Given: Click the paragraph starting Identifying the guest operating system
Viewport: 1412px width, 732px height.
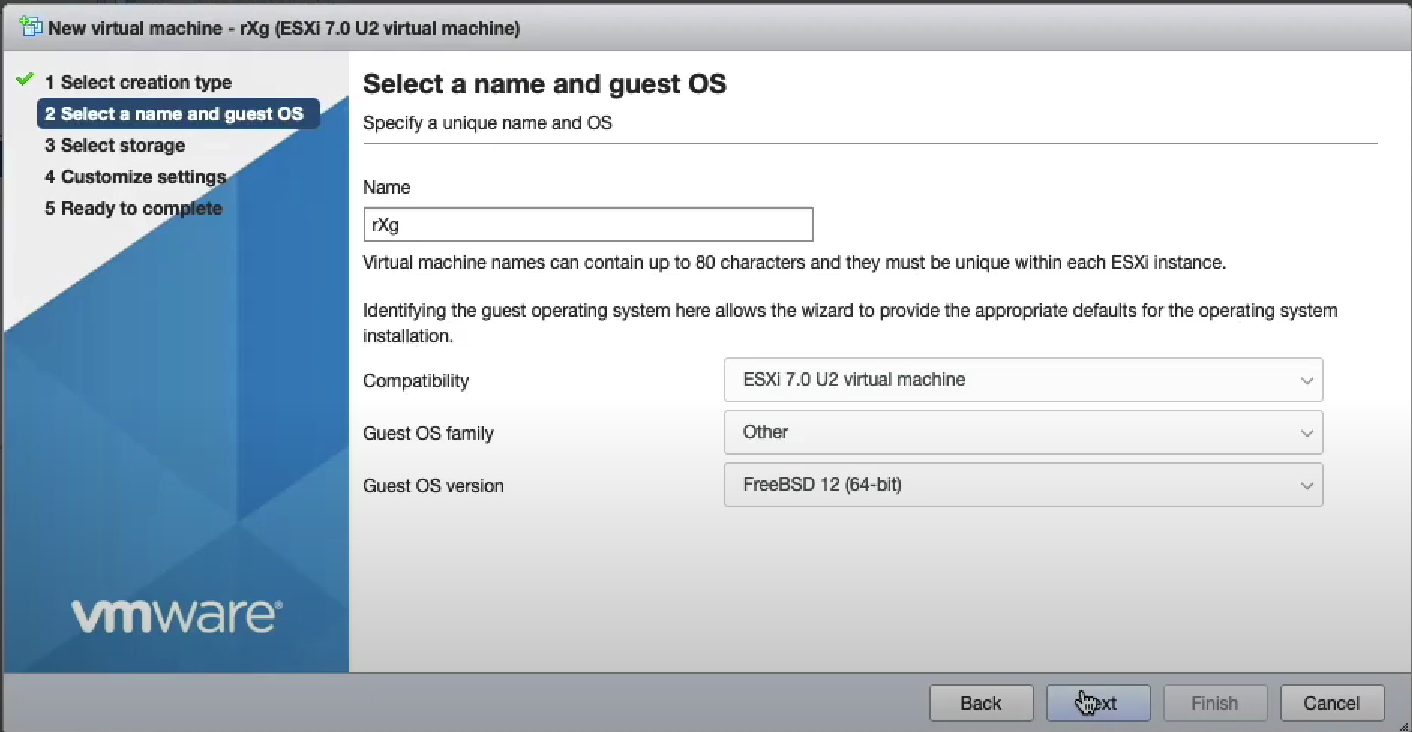Looking at the screenshot, I should [x=850, y=323].
